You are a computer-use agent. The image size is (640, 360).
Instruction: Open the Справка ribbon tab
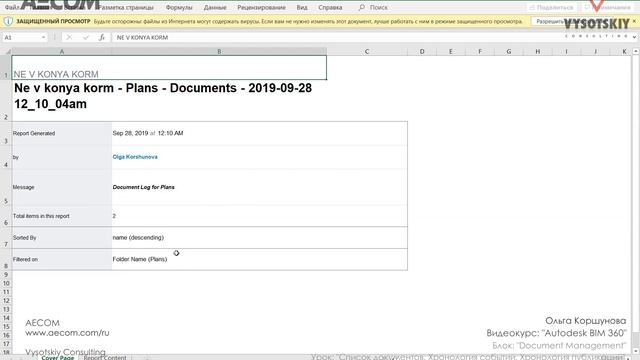330,7
